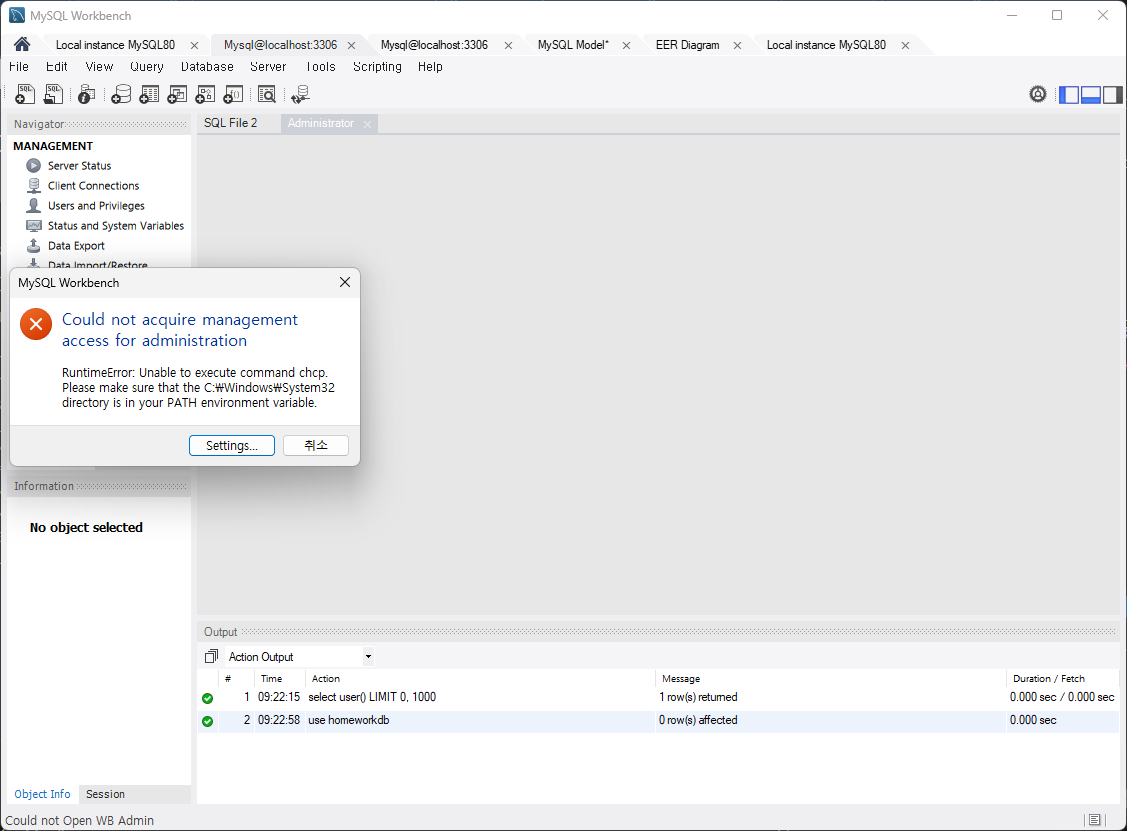Open an SQL script file icon
This screenshot has height=831, width=1127.
pos(53,94)
